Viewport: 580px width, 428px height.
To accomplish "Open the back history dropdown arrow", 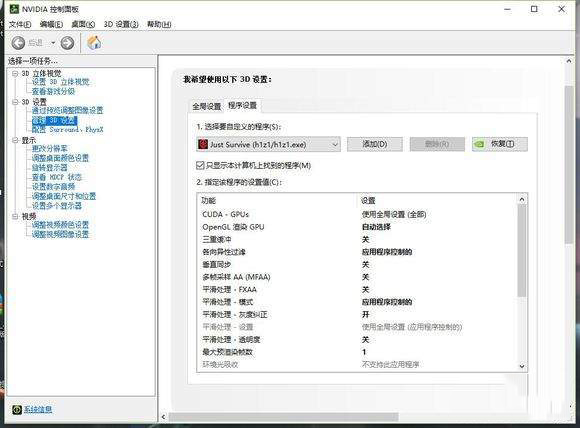I will point(53,43).
